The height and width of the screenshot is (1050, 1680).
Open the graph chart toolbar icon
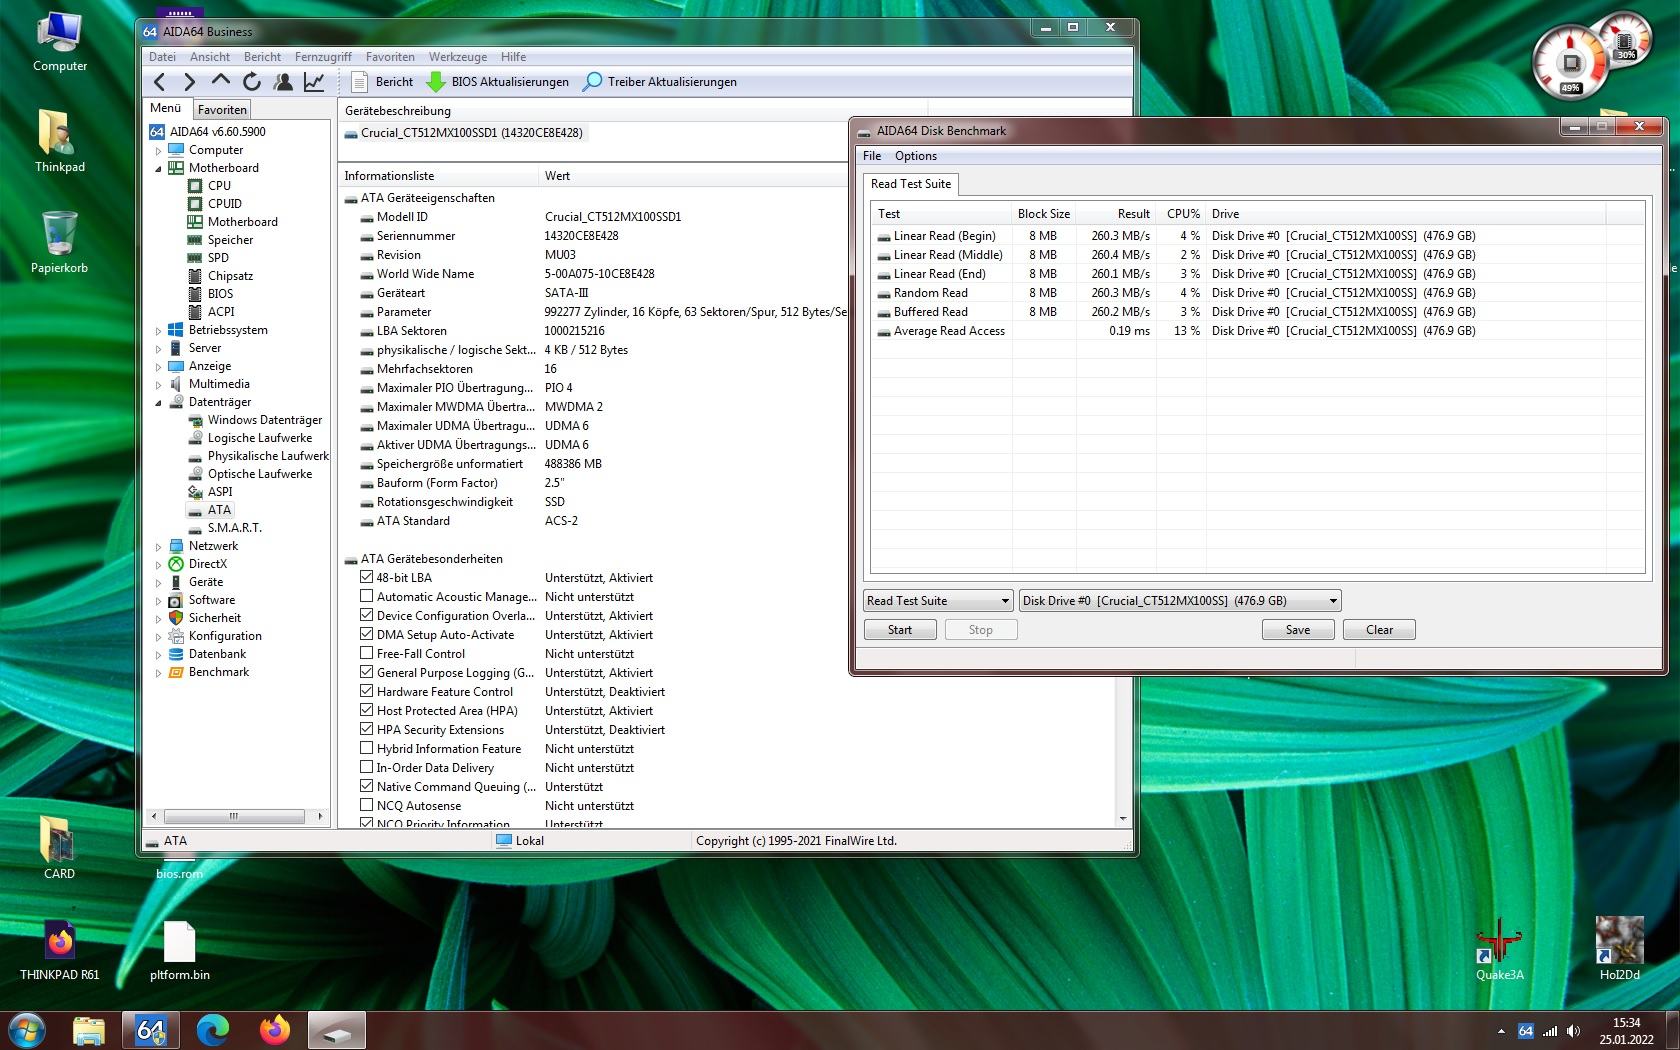(x=314, y=82)
